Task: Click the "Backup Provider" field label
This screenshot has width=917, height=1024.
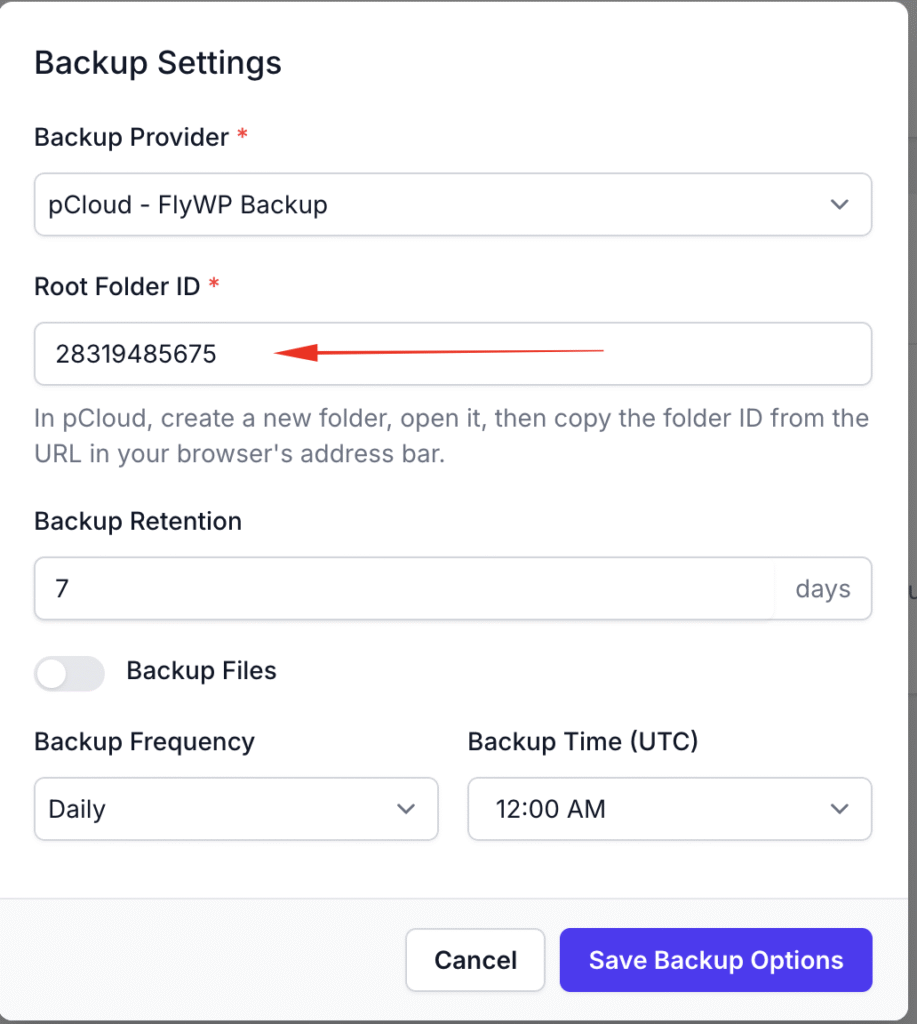Action: coord(132,137)
